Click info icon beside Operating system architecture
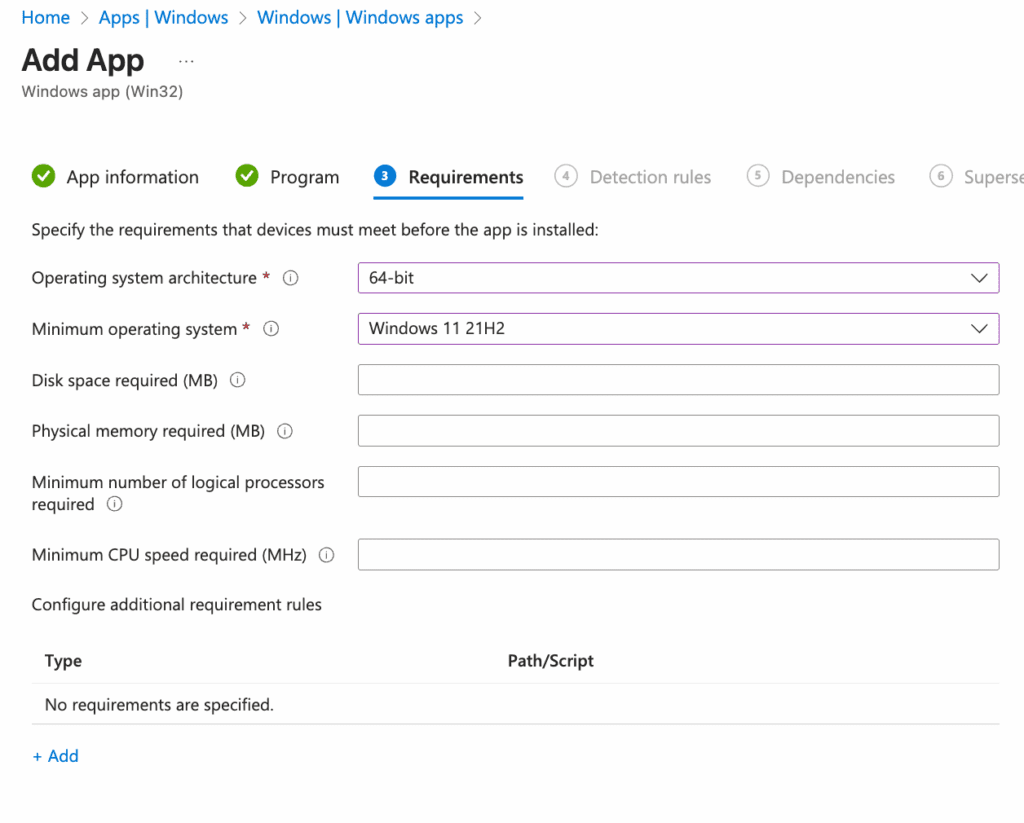Viewport: 1024px width, 823px height. pos(290,279)
